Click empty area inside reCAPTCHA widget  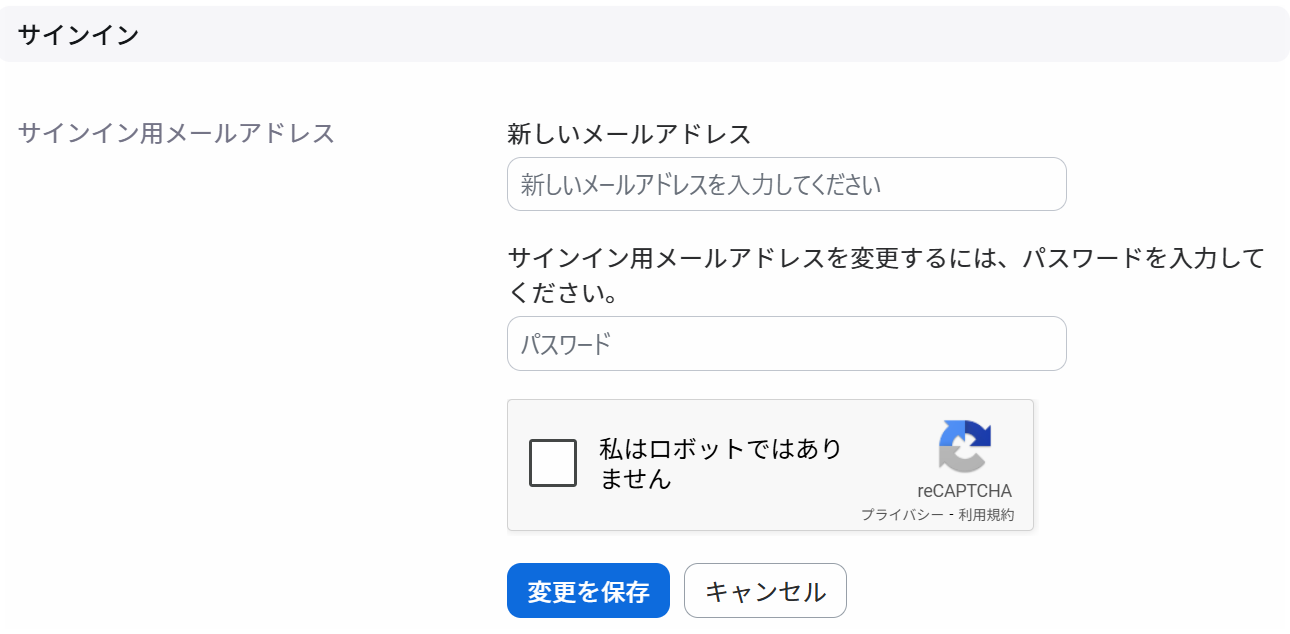(x=880, y=420)
